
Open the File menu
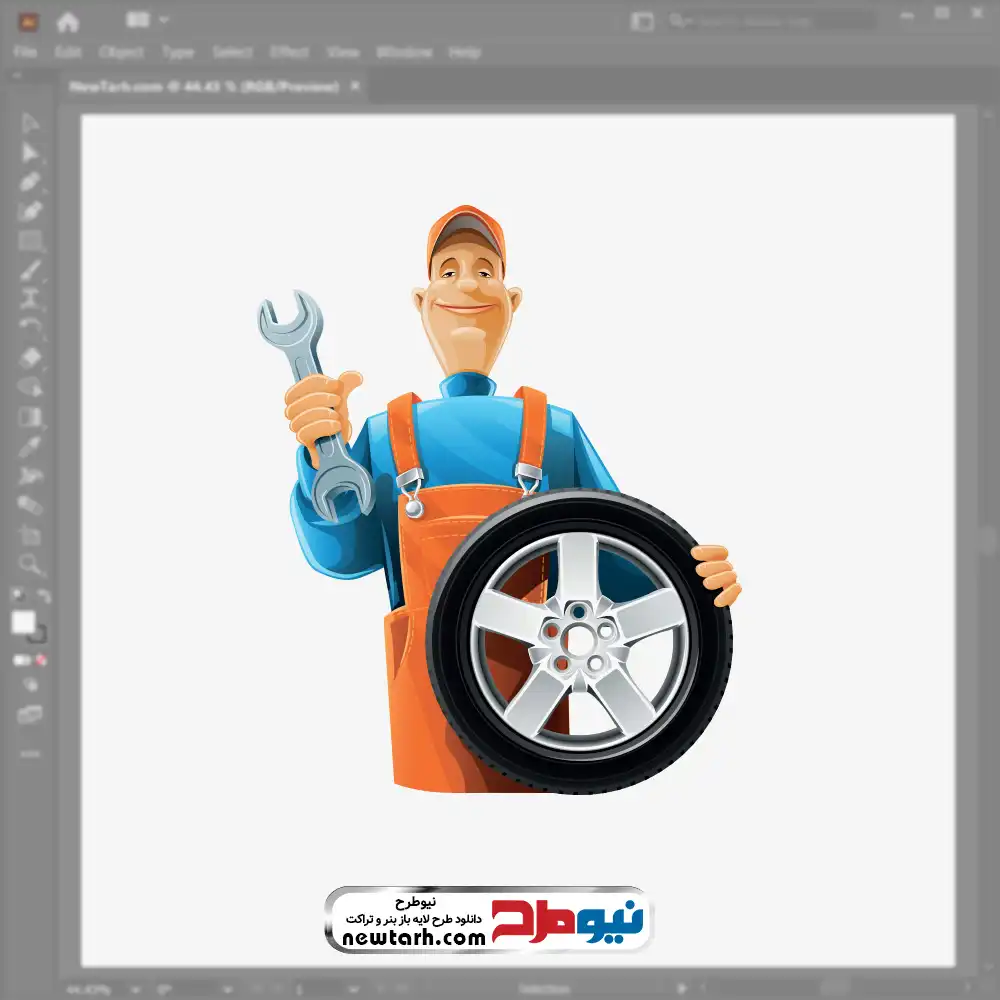pos(25,52)
